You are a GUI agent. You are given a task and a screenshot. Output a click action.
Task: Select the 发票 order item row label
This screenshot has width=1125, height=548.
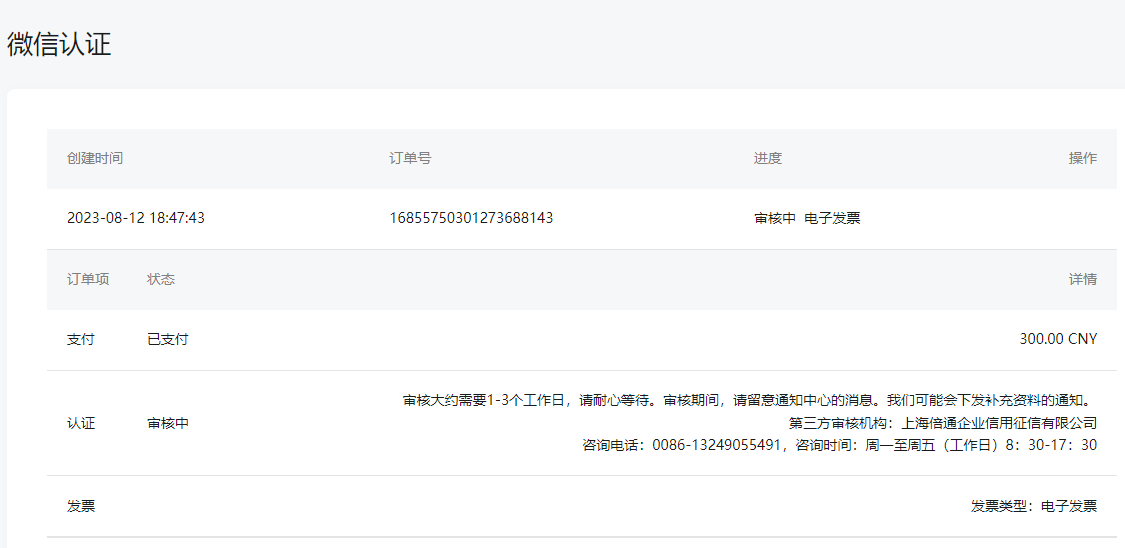pos(80,506)
